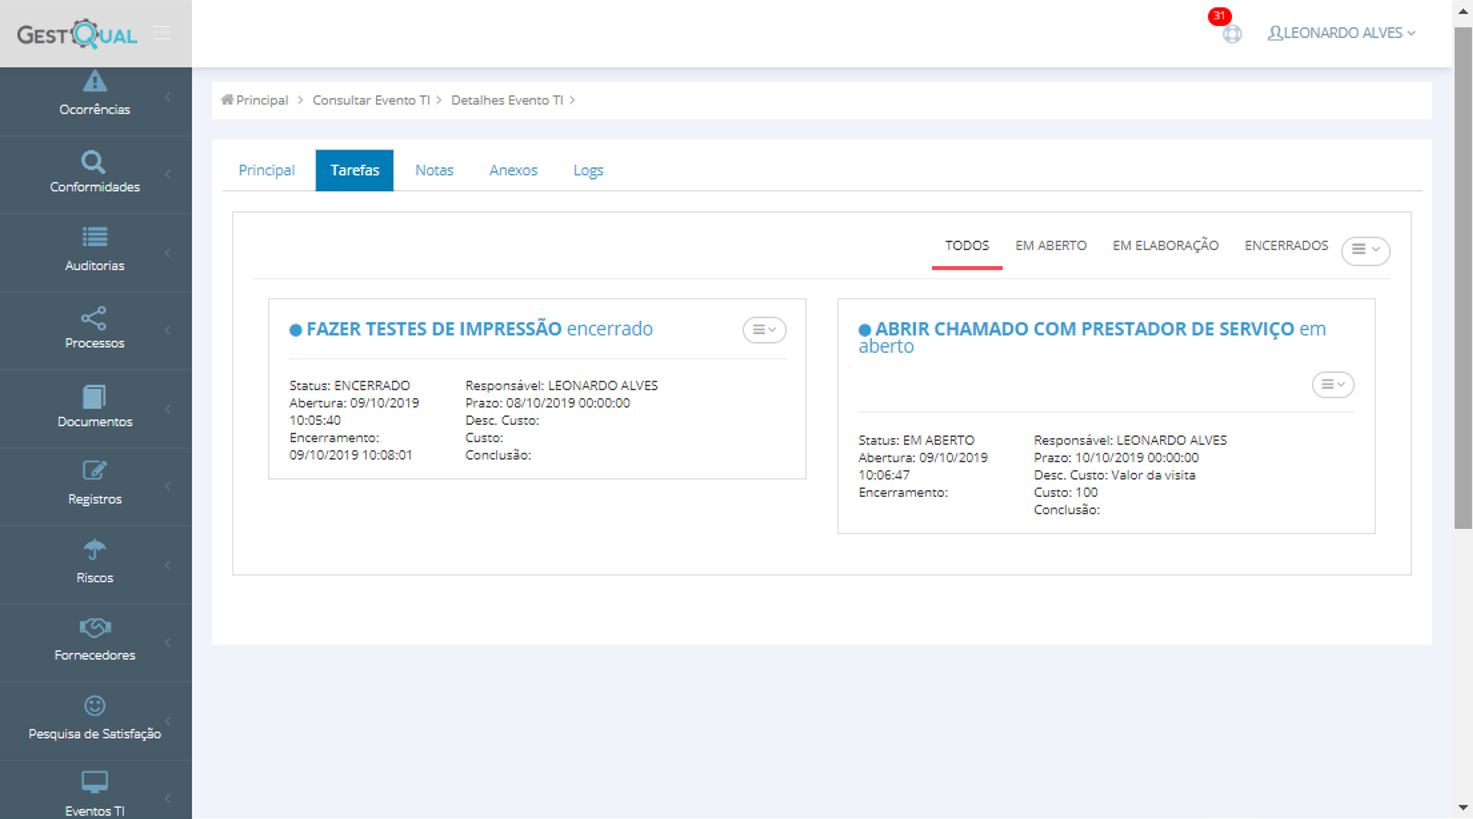Open the notifications icon with badge 31

click(1232, 33)
